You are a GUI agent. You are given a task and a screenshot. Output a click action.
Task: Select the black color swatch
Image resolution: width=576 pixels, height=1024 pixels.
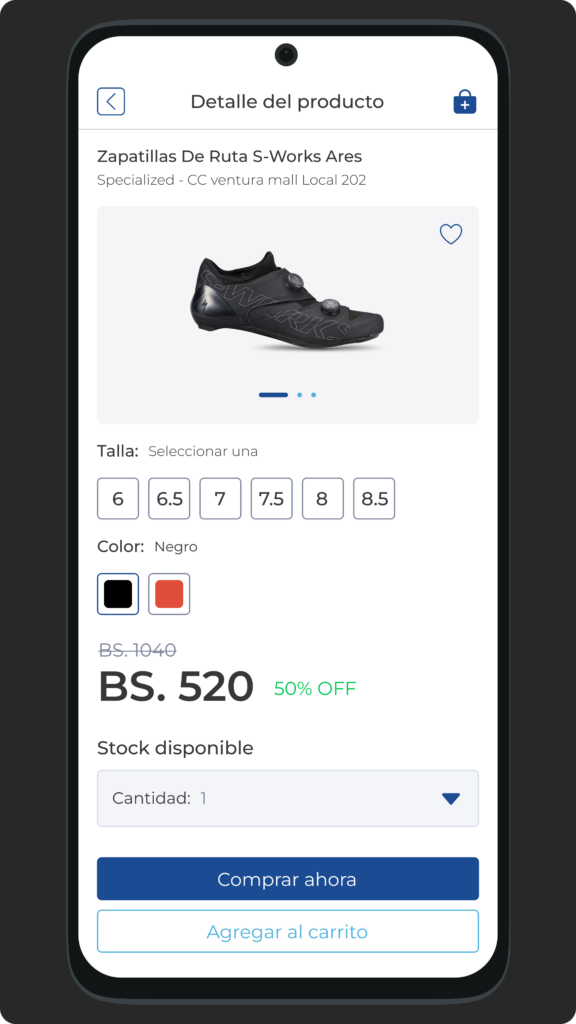tap(118, 594)
